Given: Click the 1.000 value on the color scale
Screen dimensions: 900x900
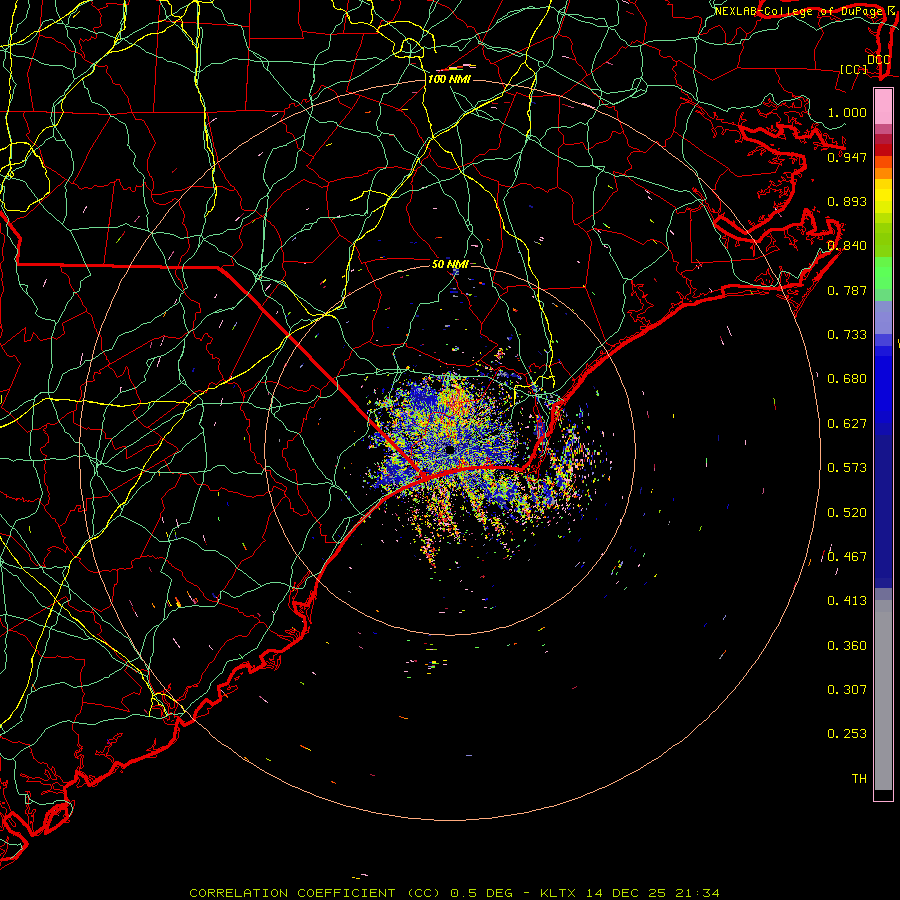Looking at the screenshot, I should [x=847, y=112].
